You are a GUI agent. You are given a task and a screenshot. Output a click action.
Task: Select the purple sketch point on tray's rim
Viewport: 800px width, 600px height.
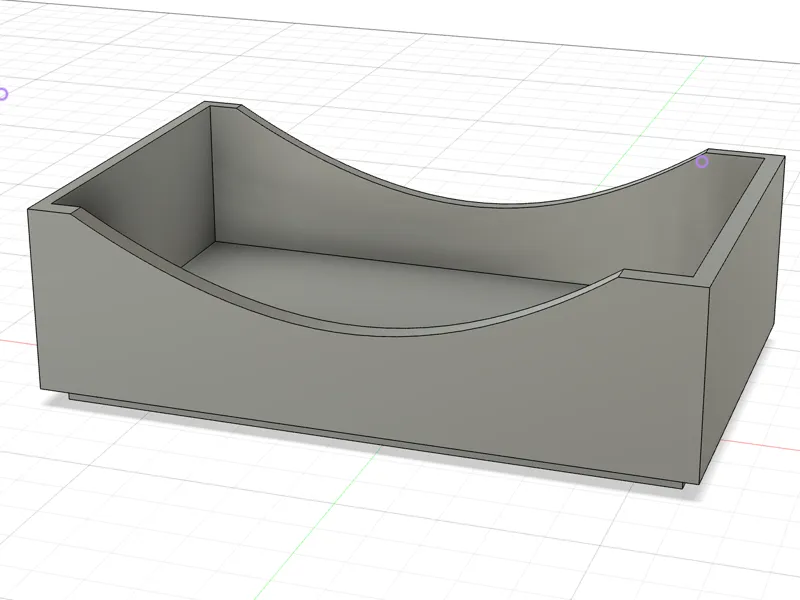click(x=702, y=162)
